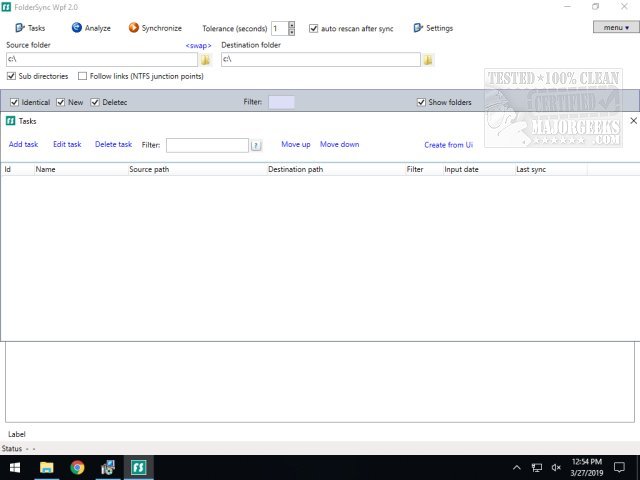This screenshot has height=480, width=640.
Task: Click Add task link
Action: 23,144
